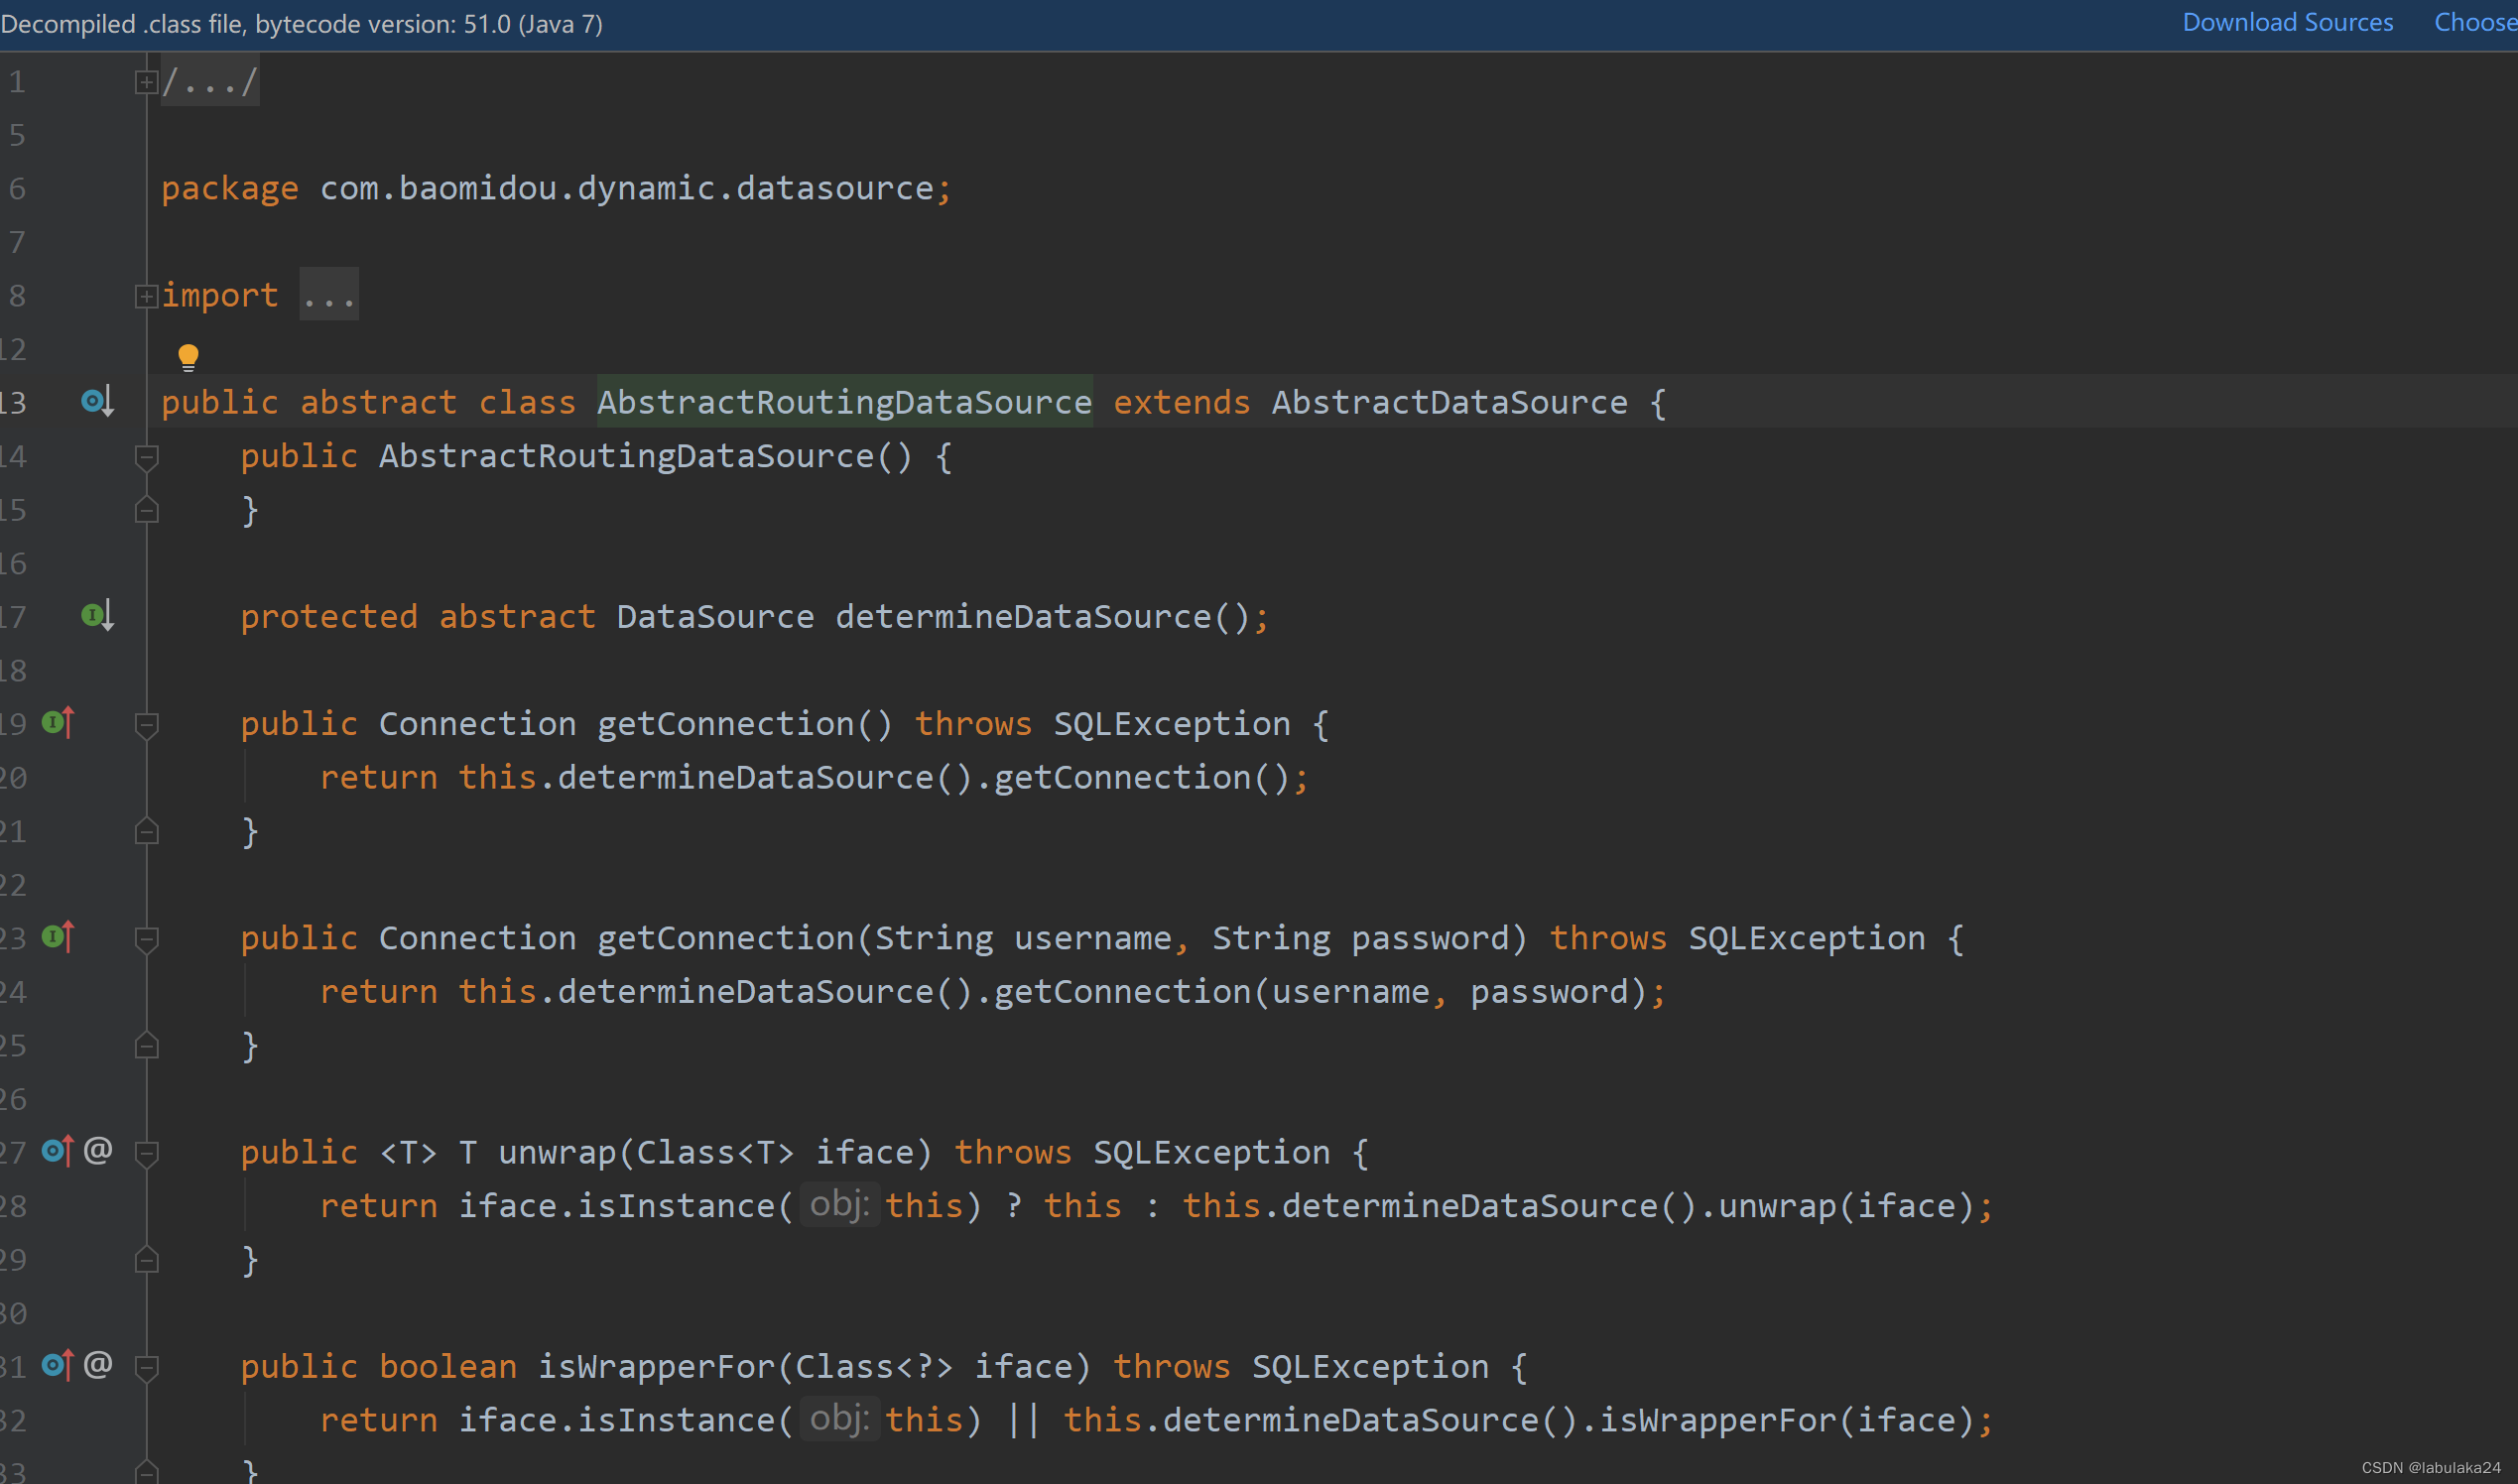Expand the folded comment block on line 1
The width and height of the screenshot is (2518, 1484).
[146, 82]
